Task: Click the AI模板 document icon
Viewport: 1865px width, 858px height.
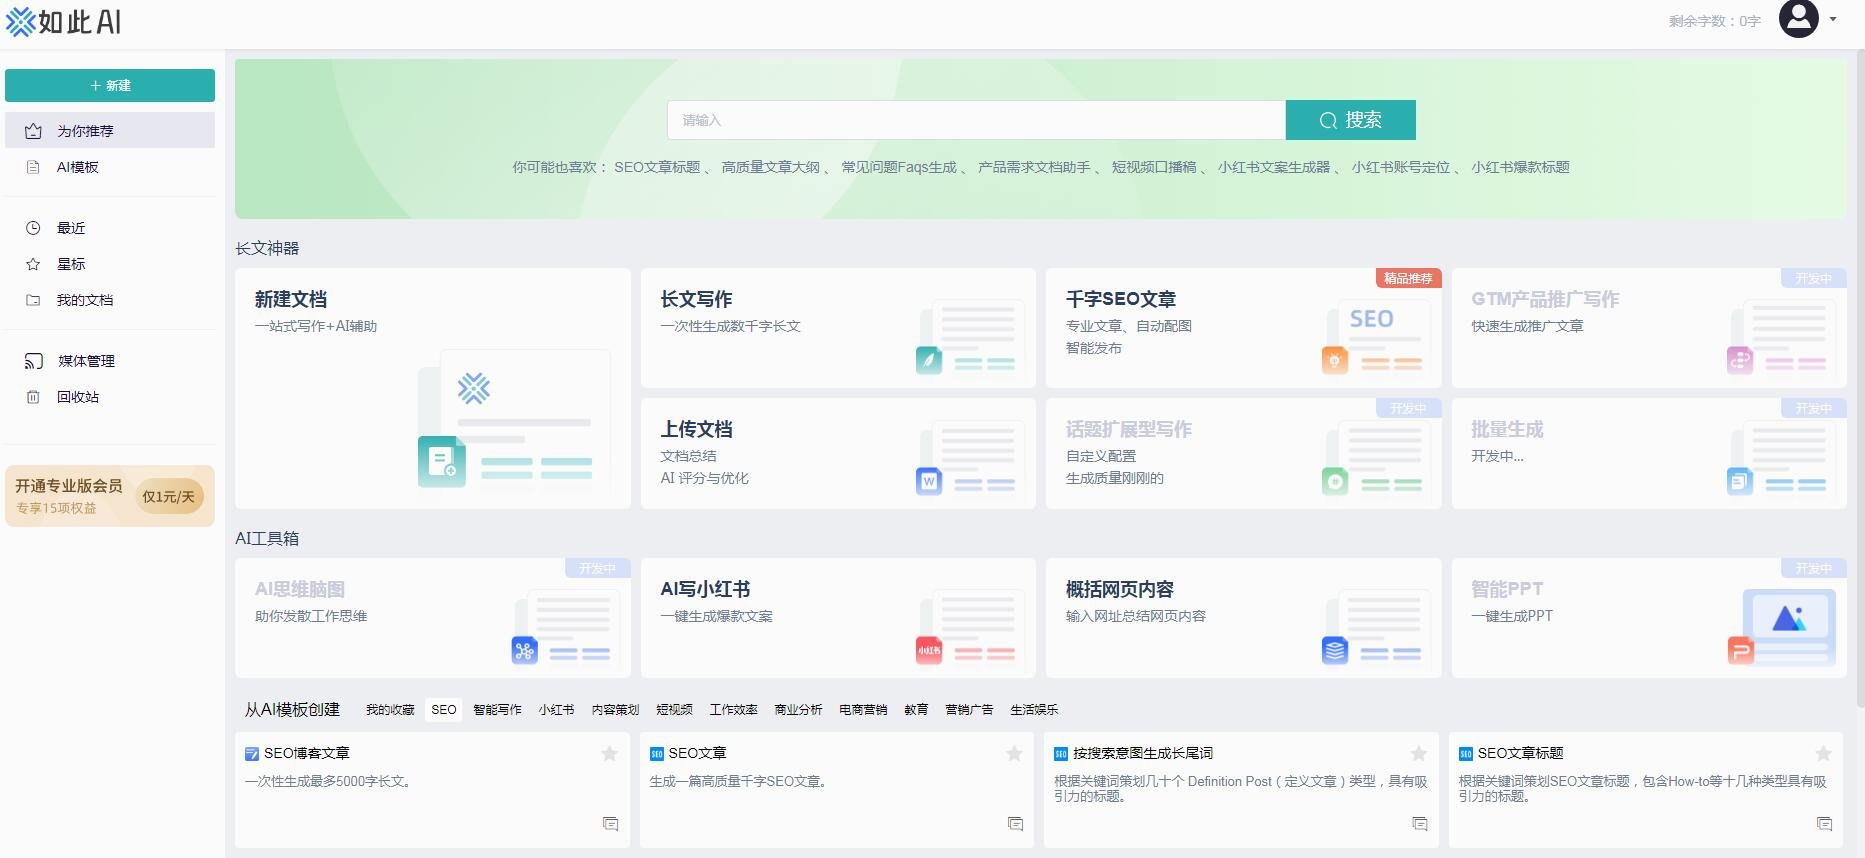Action: [33, 167]
